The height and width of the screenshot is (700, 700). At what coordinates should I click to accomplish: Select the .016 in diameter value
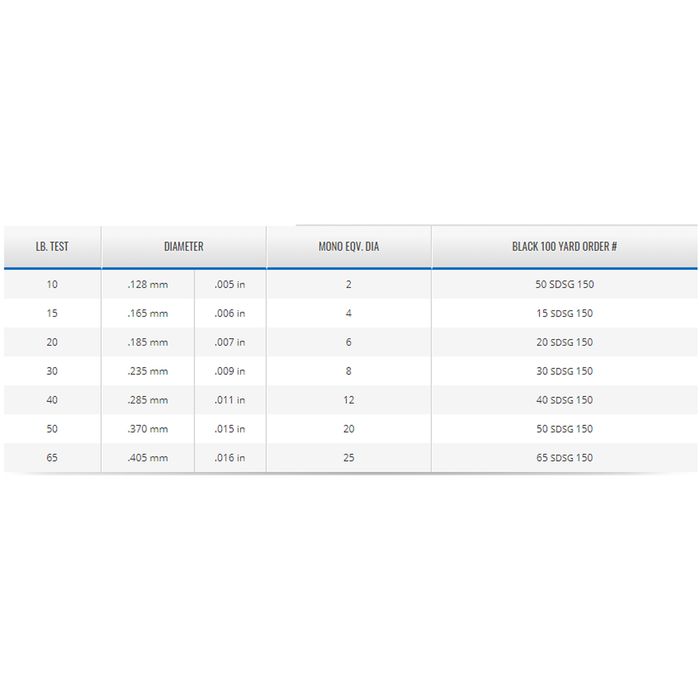click(x=229, y=459)
